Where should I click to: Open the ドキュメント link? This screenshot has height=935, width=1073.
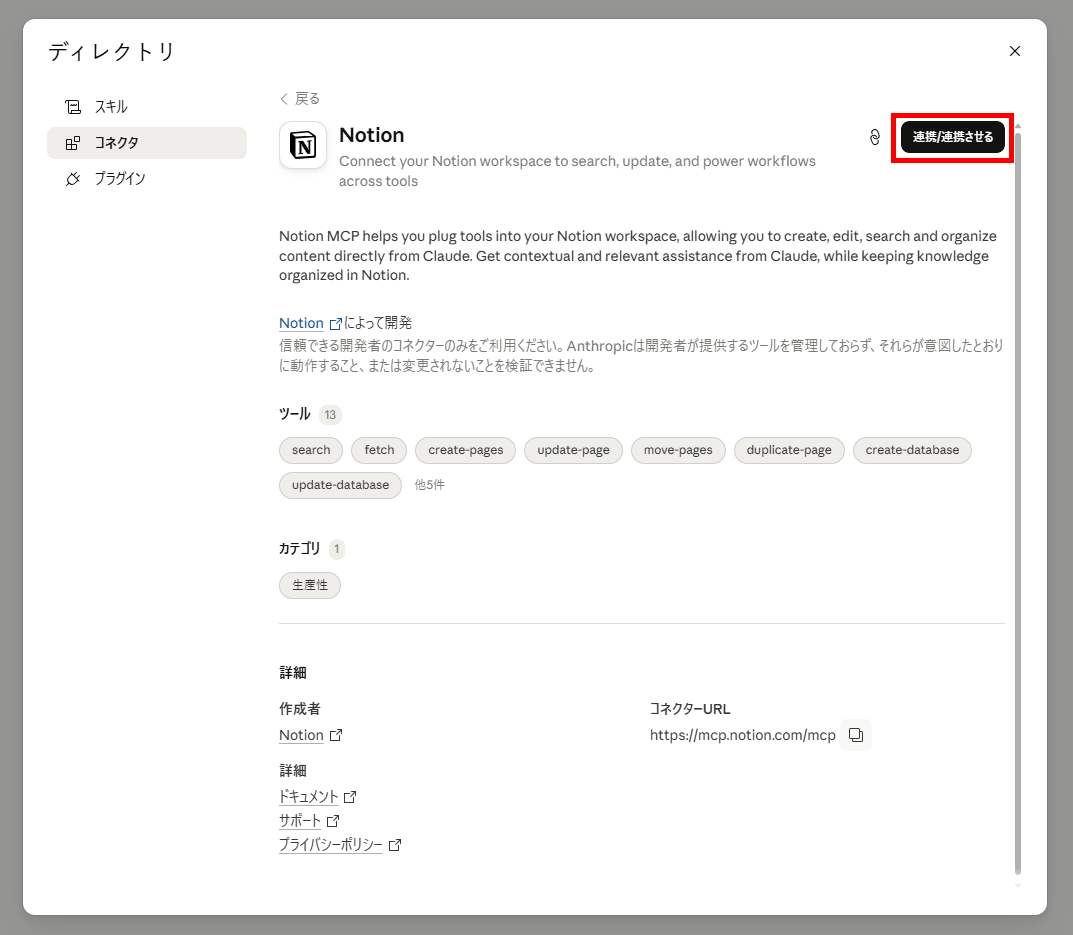(x=309, y=797)
